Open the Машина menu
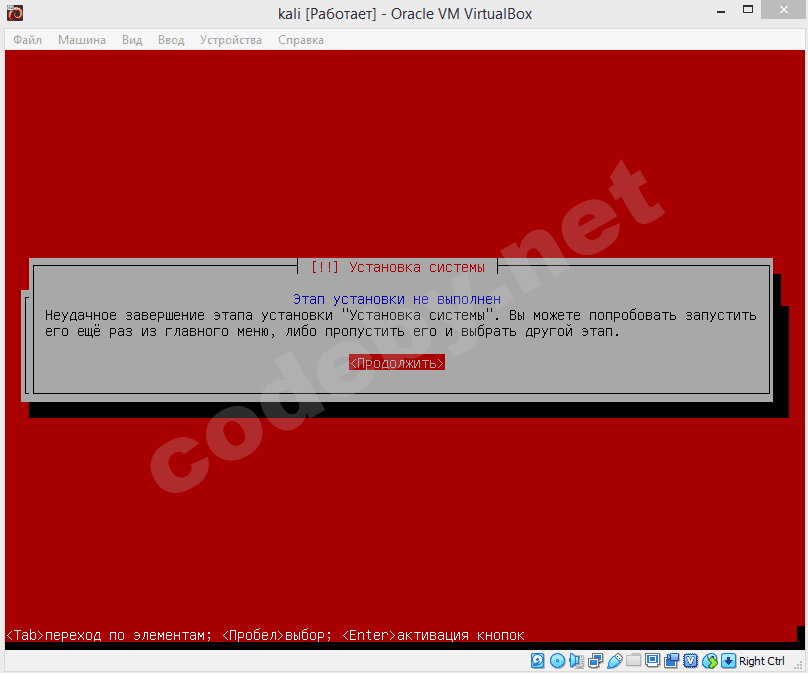The width and height of the screenshot is (808, 673). coord(81,40)
